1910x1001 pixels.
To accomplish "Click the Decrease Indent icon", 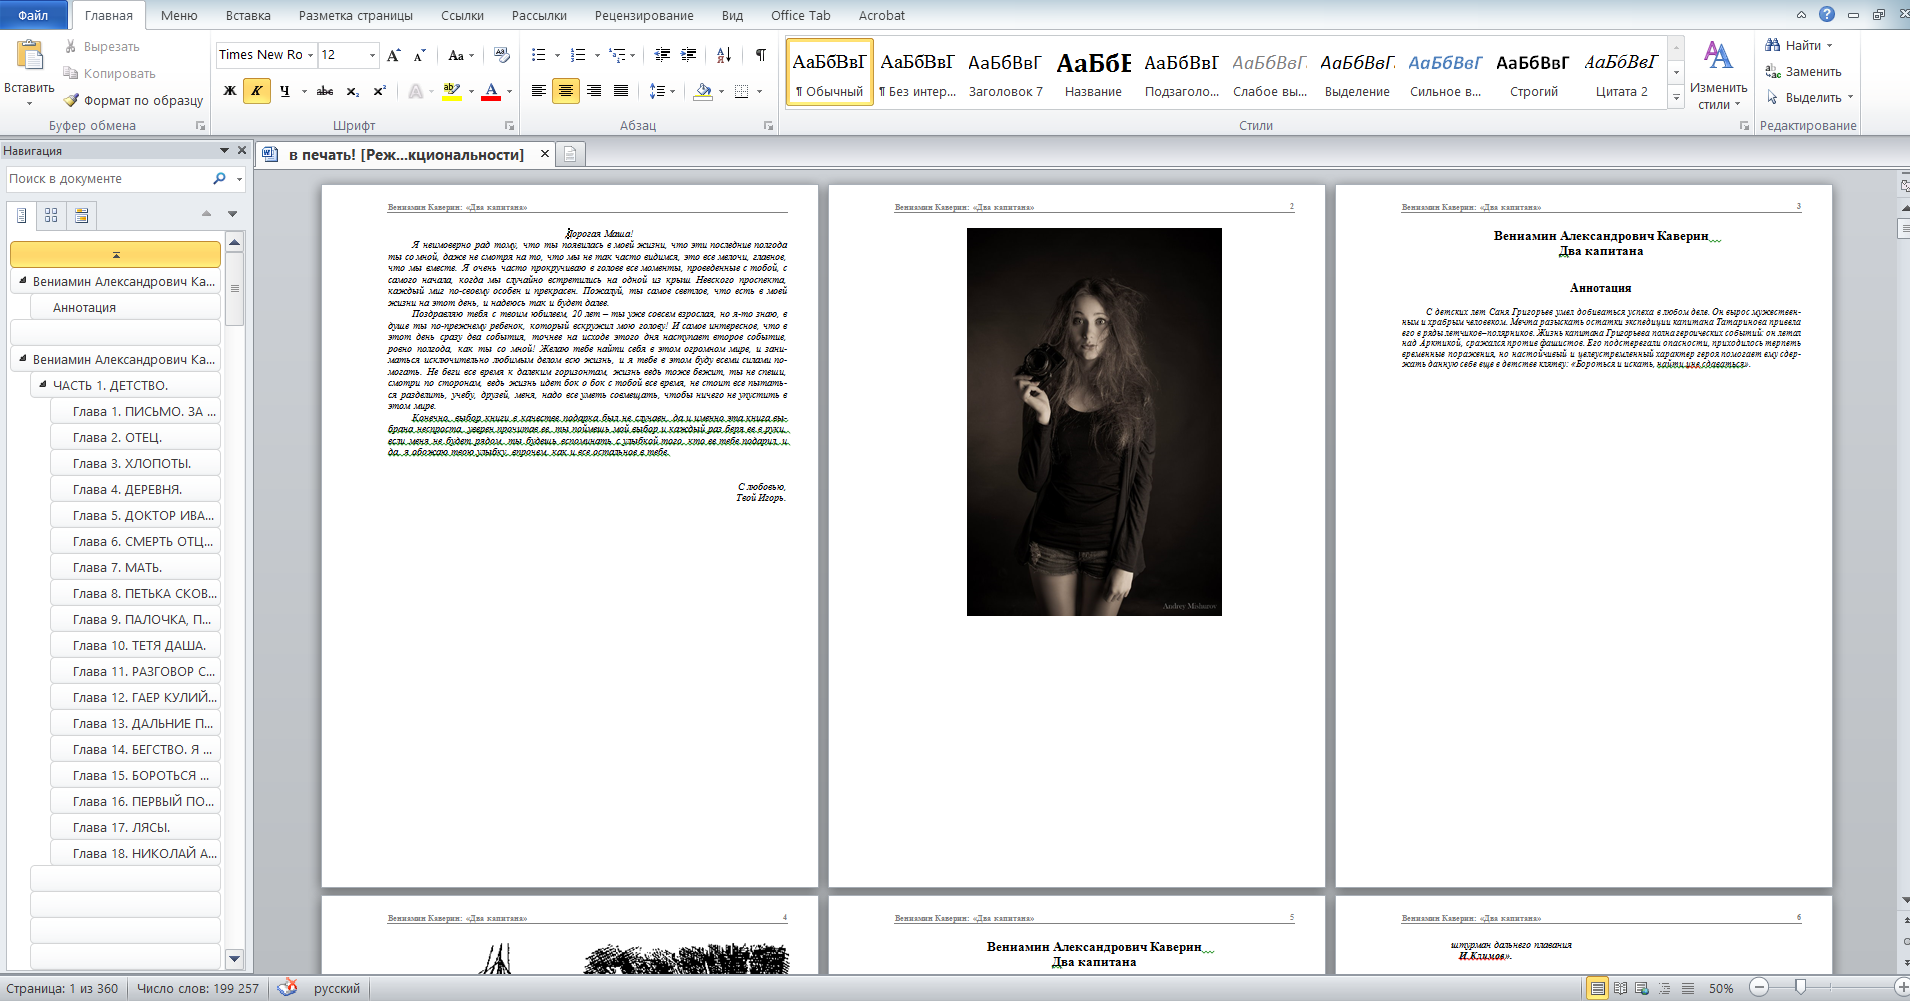I will click(662, 55).
